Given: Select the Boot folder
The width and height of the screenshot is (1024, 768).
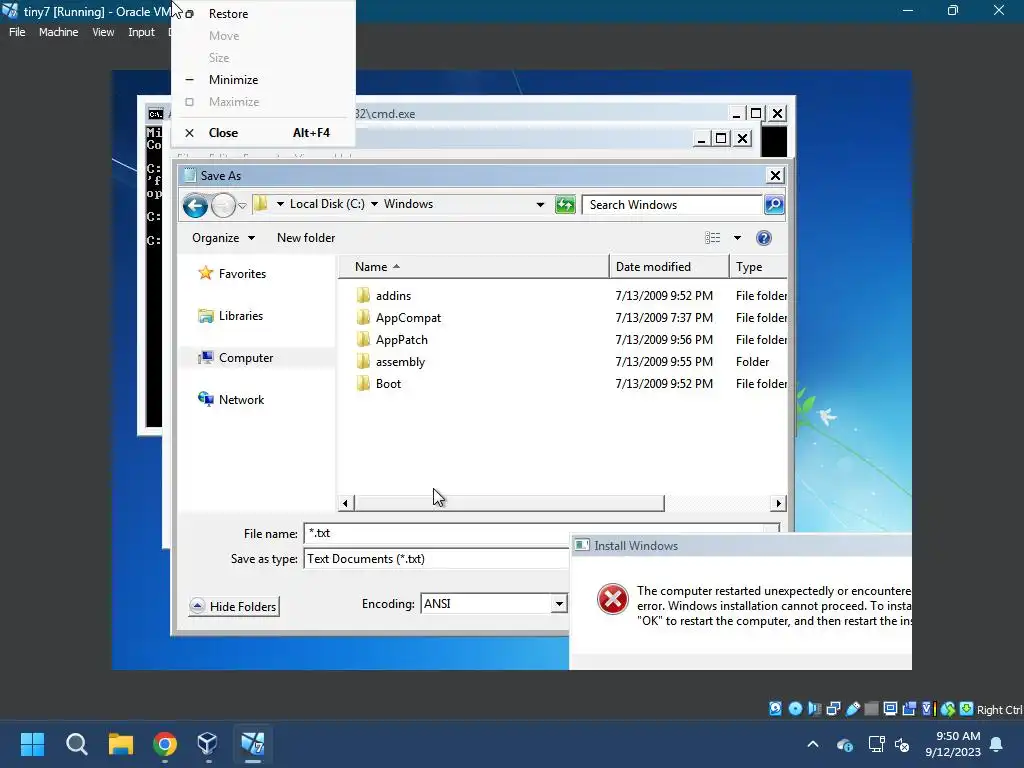Looking at the screenshot, I should (x=388, y=384).
